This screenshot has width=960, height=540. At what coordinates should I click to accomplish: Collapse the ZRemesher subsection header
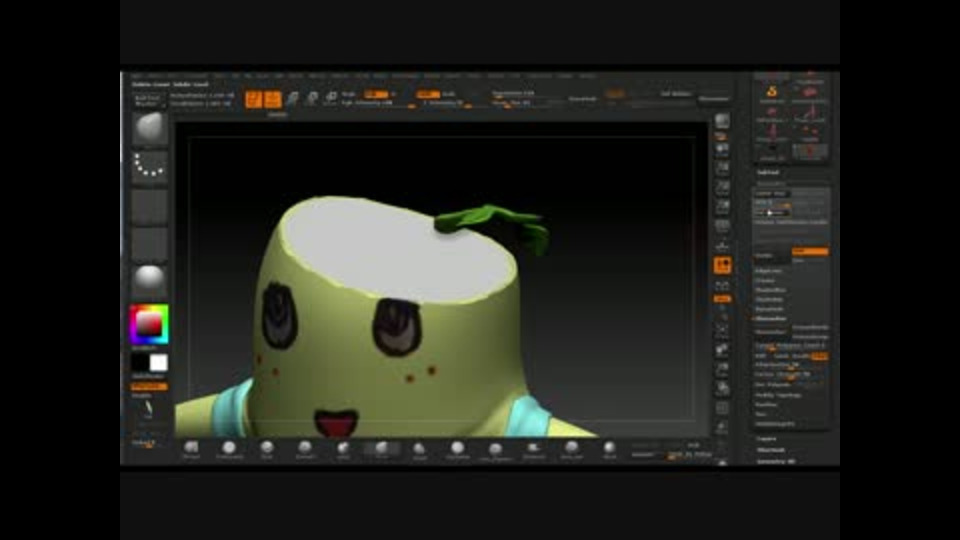pyautogui.click(x=771, y=318)
